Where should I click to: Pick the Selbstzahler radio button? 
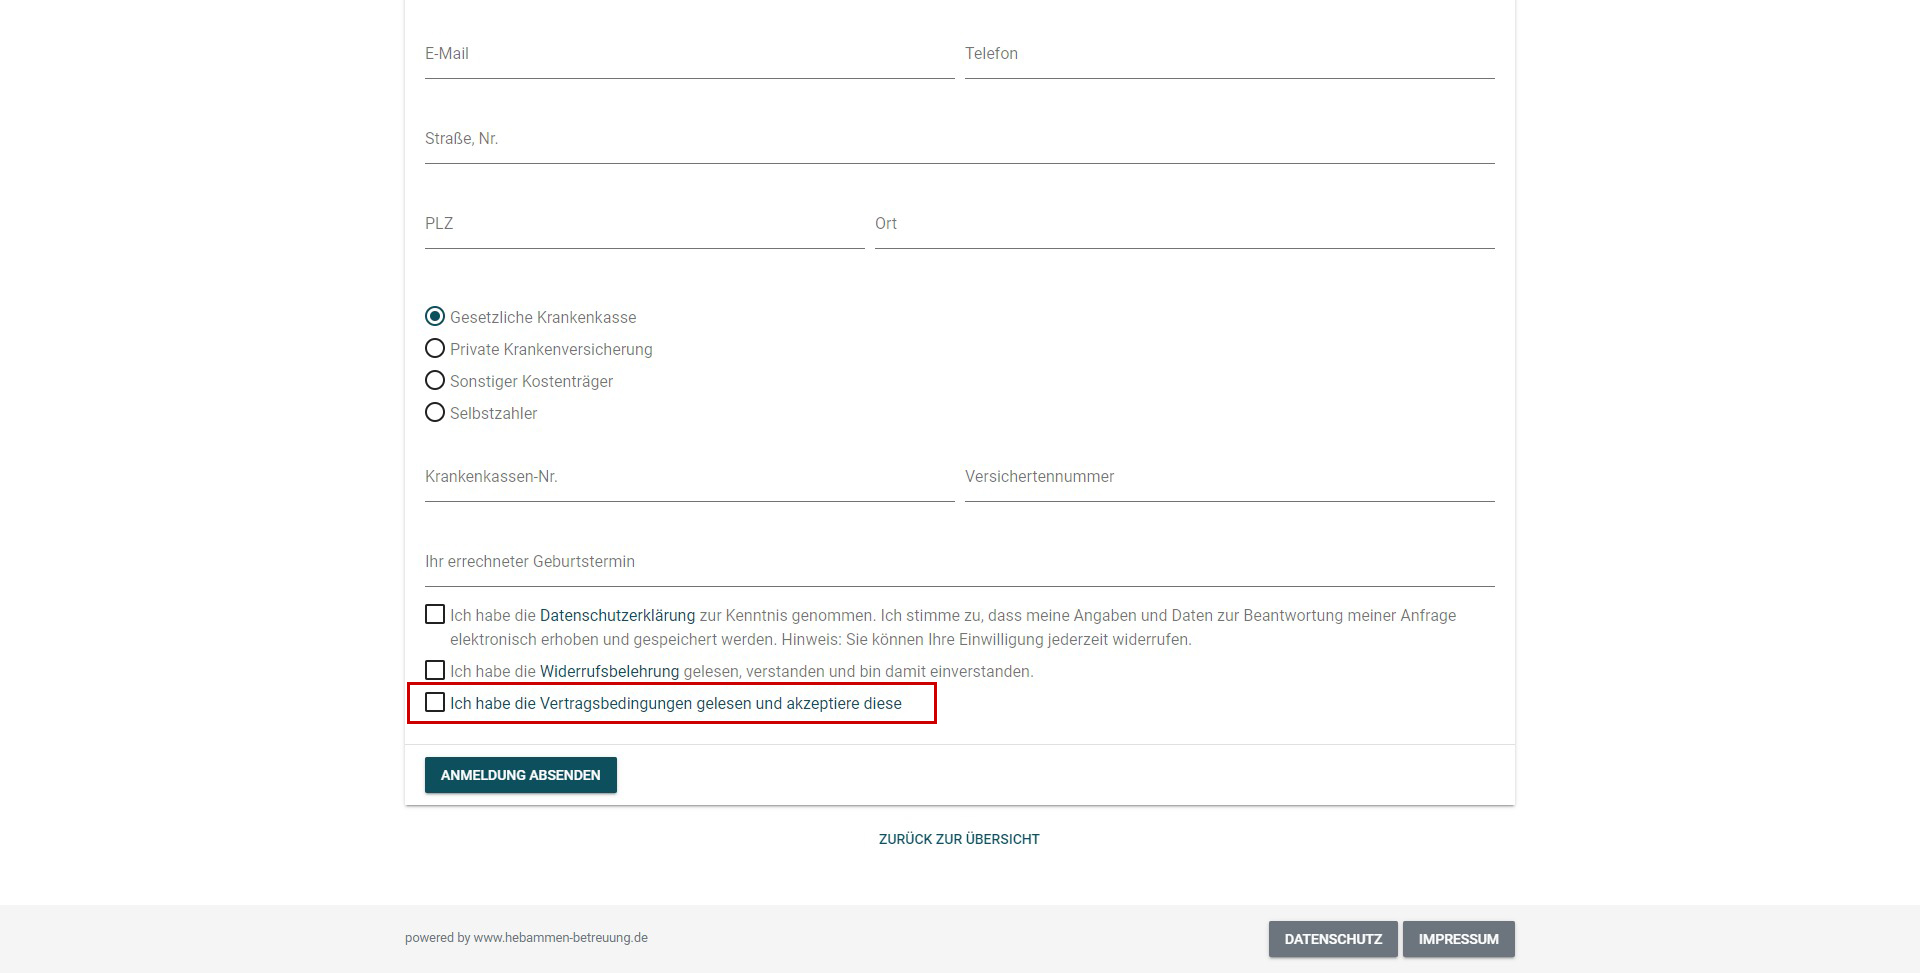pyautogui.click(x=435, y=413)
